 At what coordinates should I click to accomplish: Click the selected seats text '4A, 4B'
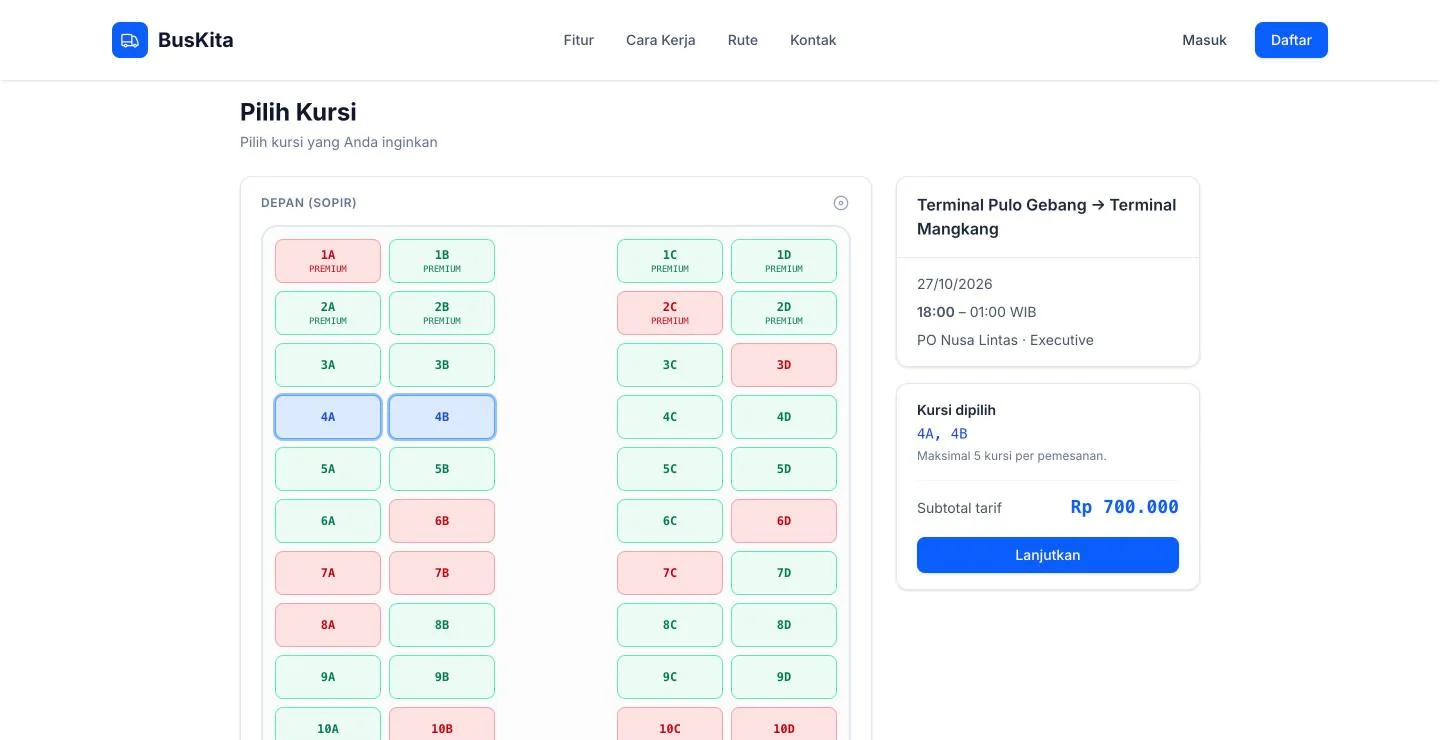(942, 434)
